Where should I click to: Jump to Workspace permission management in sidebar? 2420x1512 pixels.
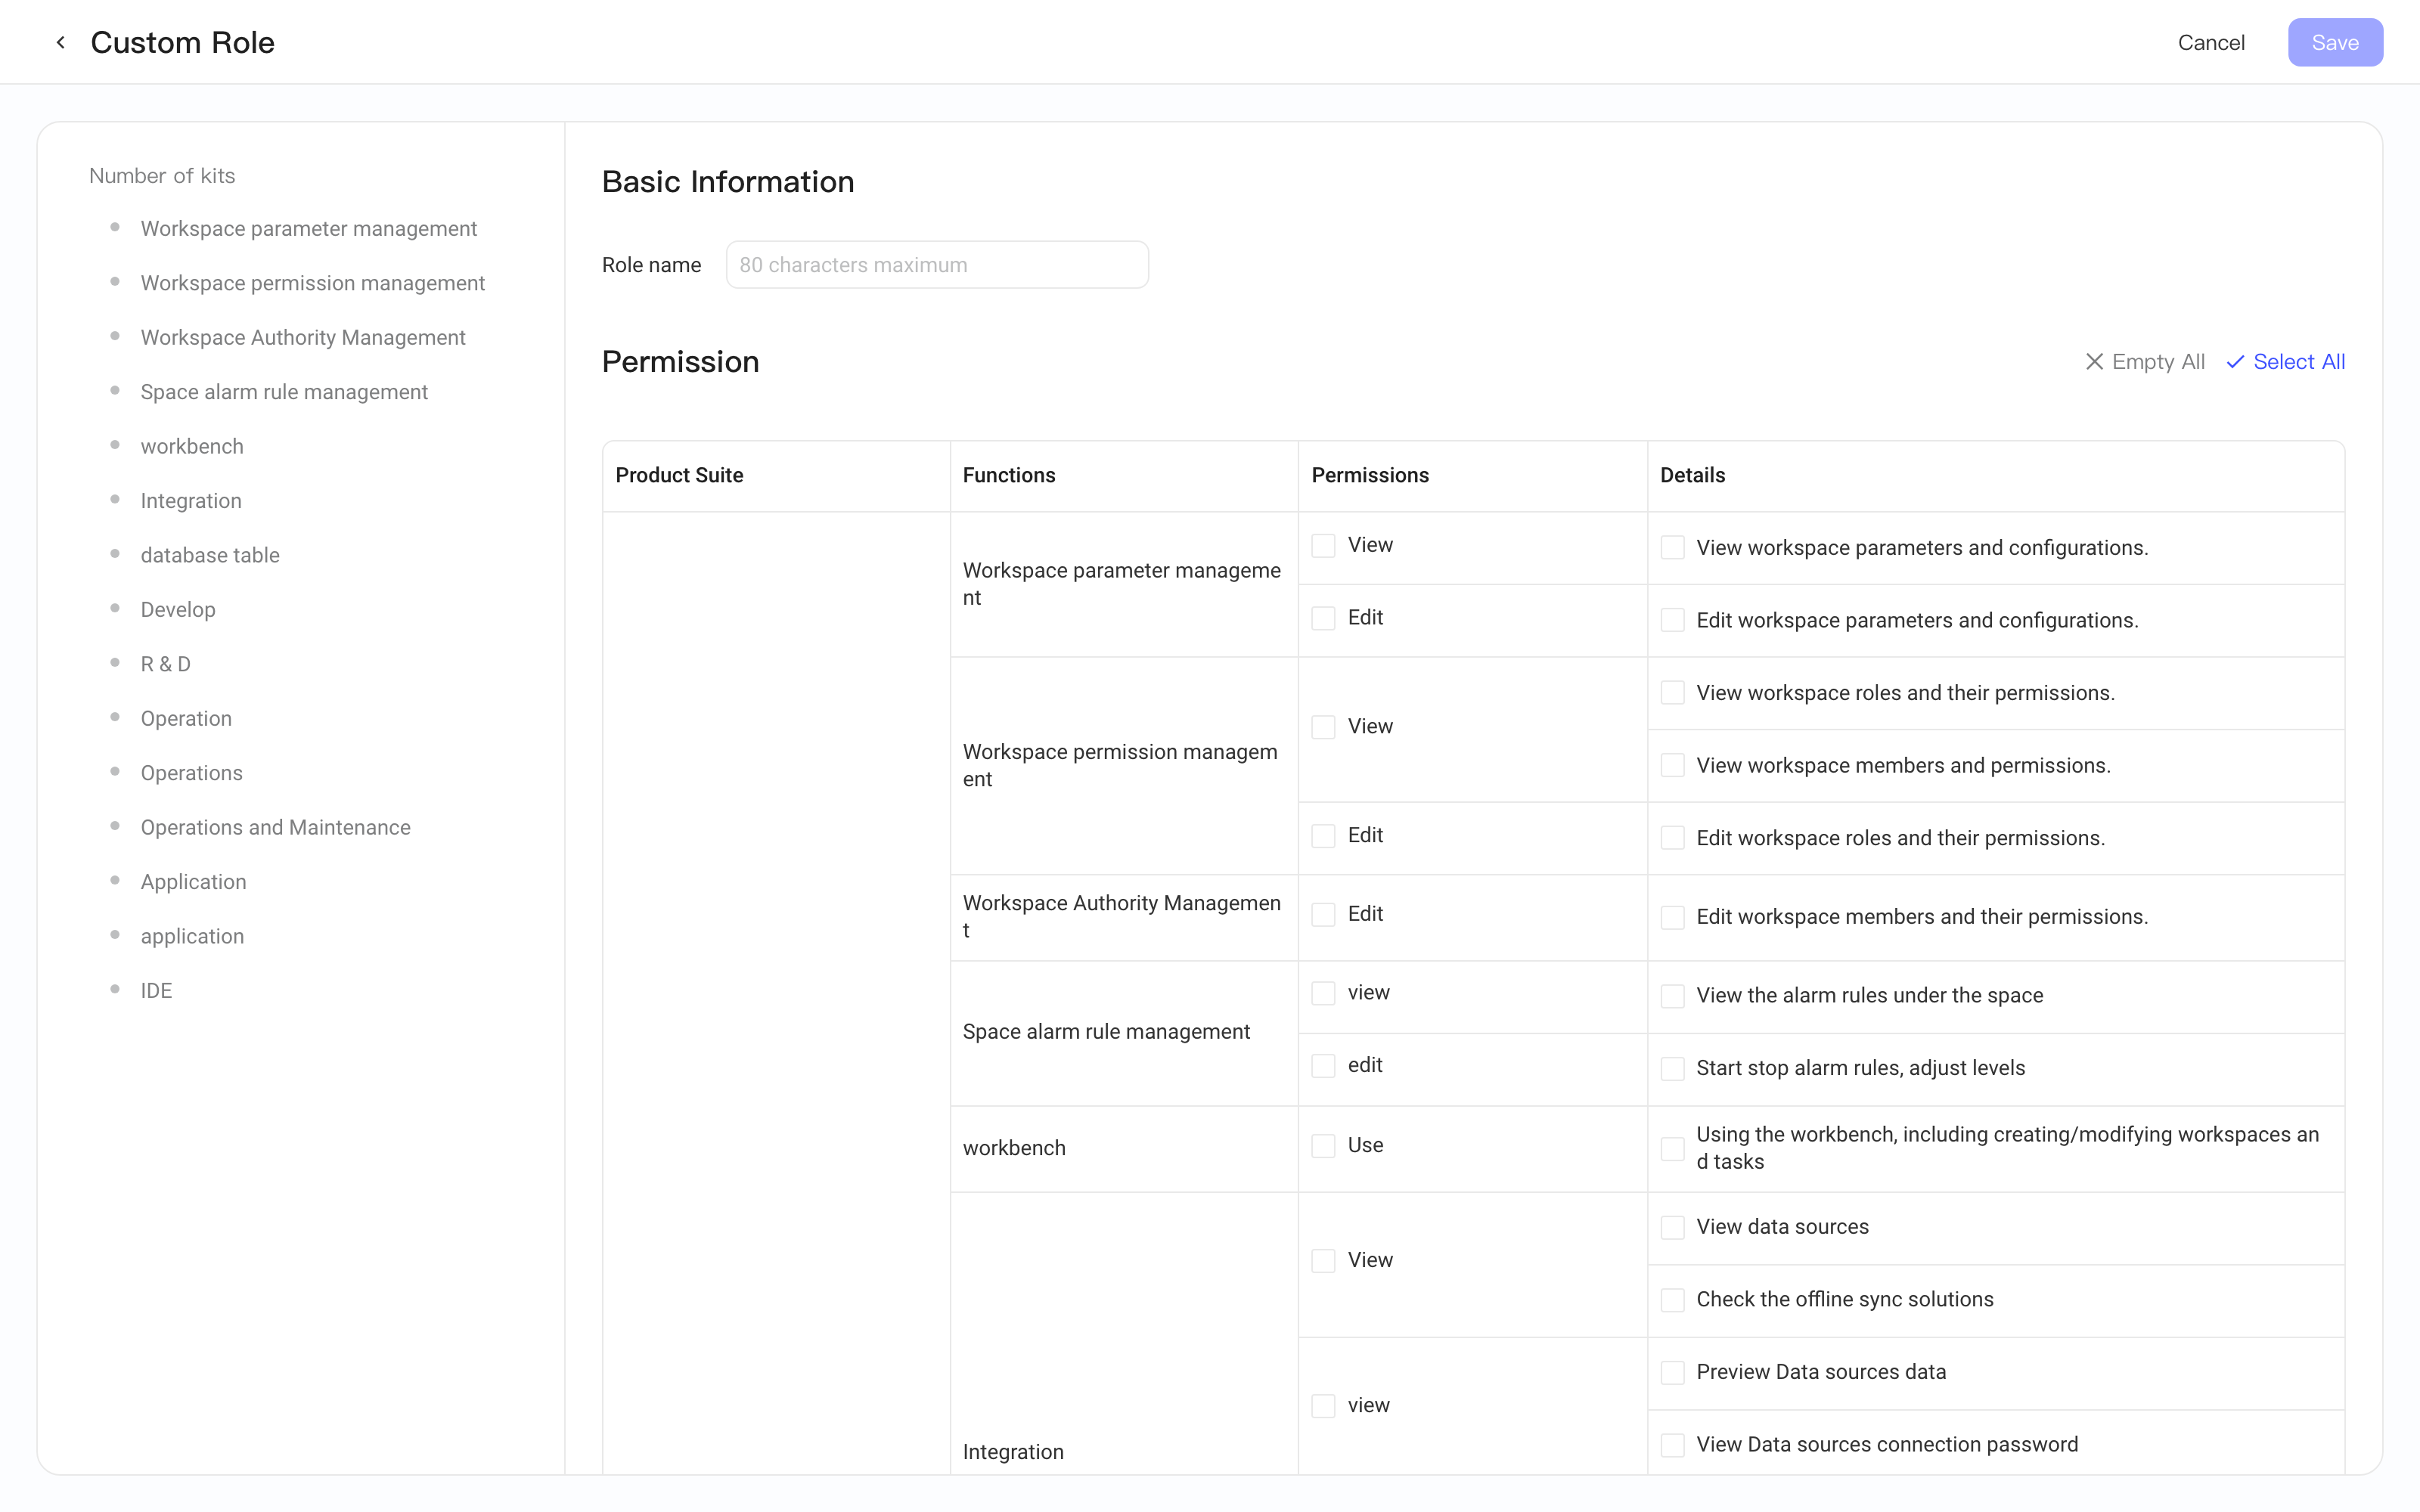[x=312, y=283]
